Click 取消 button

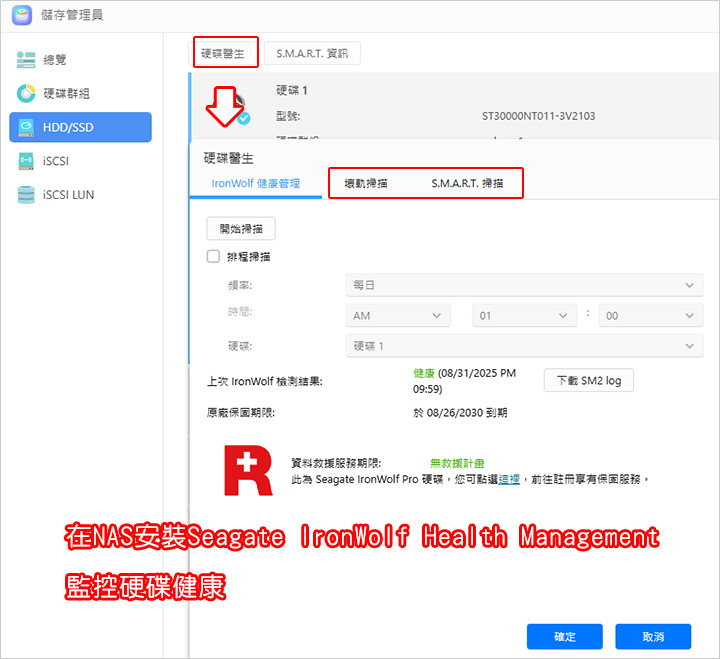(653, 636)
